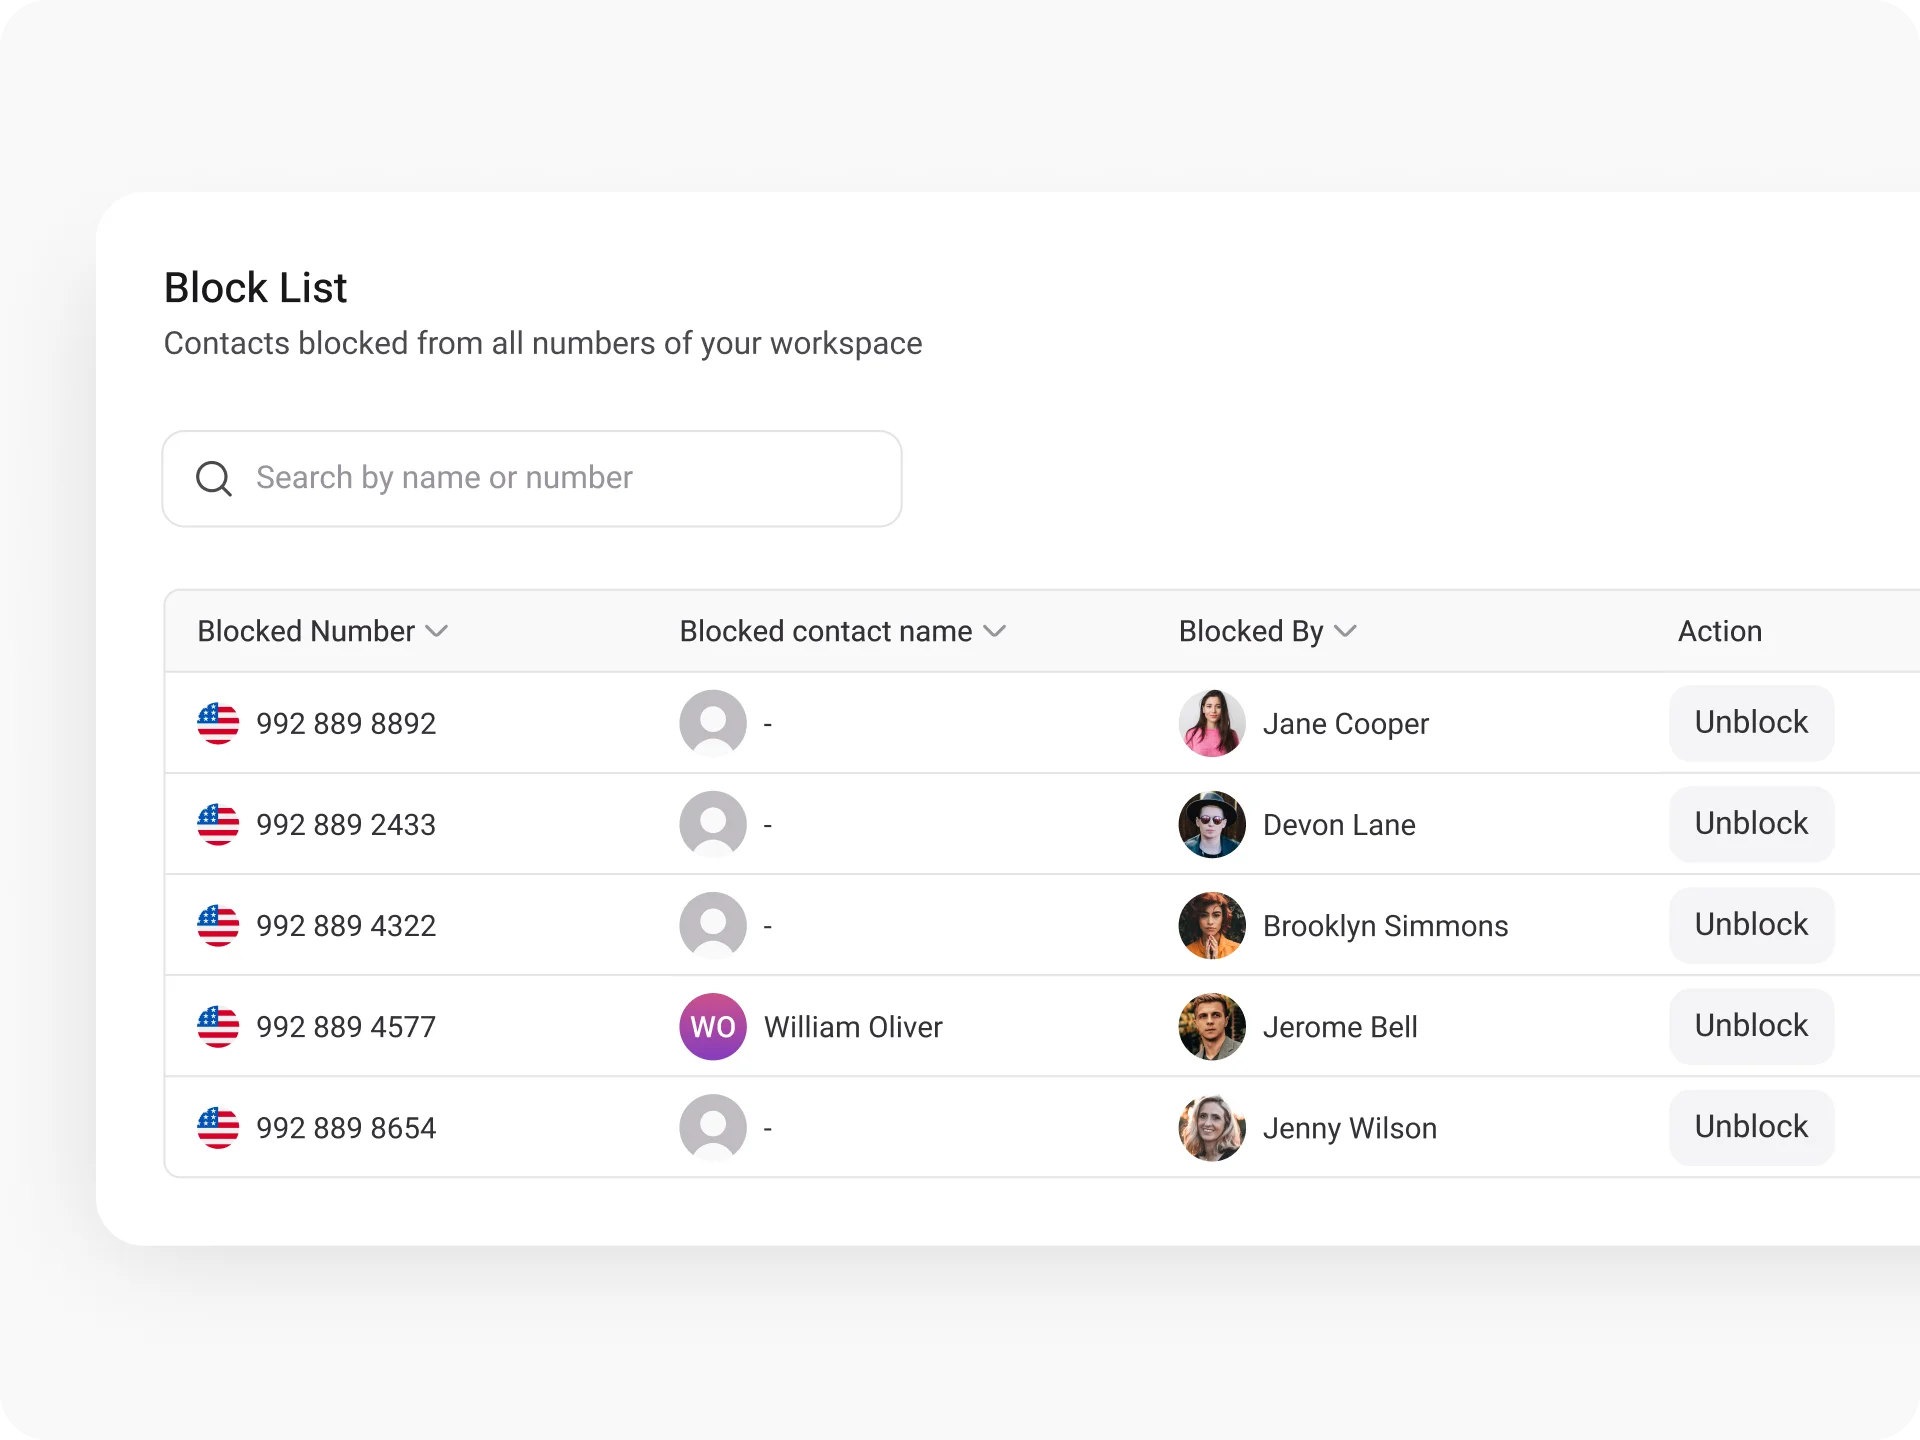Unblock William Oliver's number
1920x1440 pixels.
coord(1751,1026)
